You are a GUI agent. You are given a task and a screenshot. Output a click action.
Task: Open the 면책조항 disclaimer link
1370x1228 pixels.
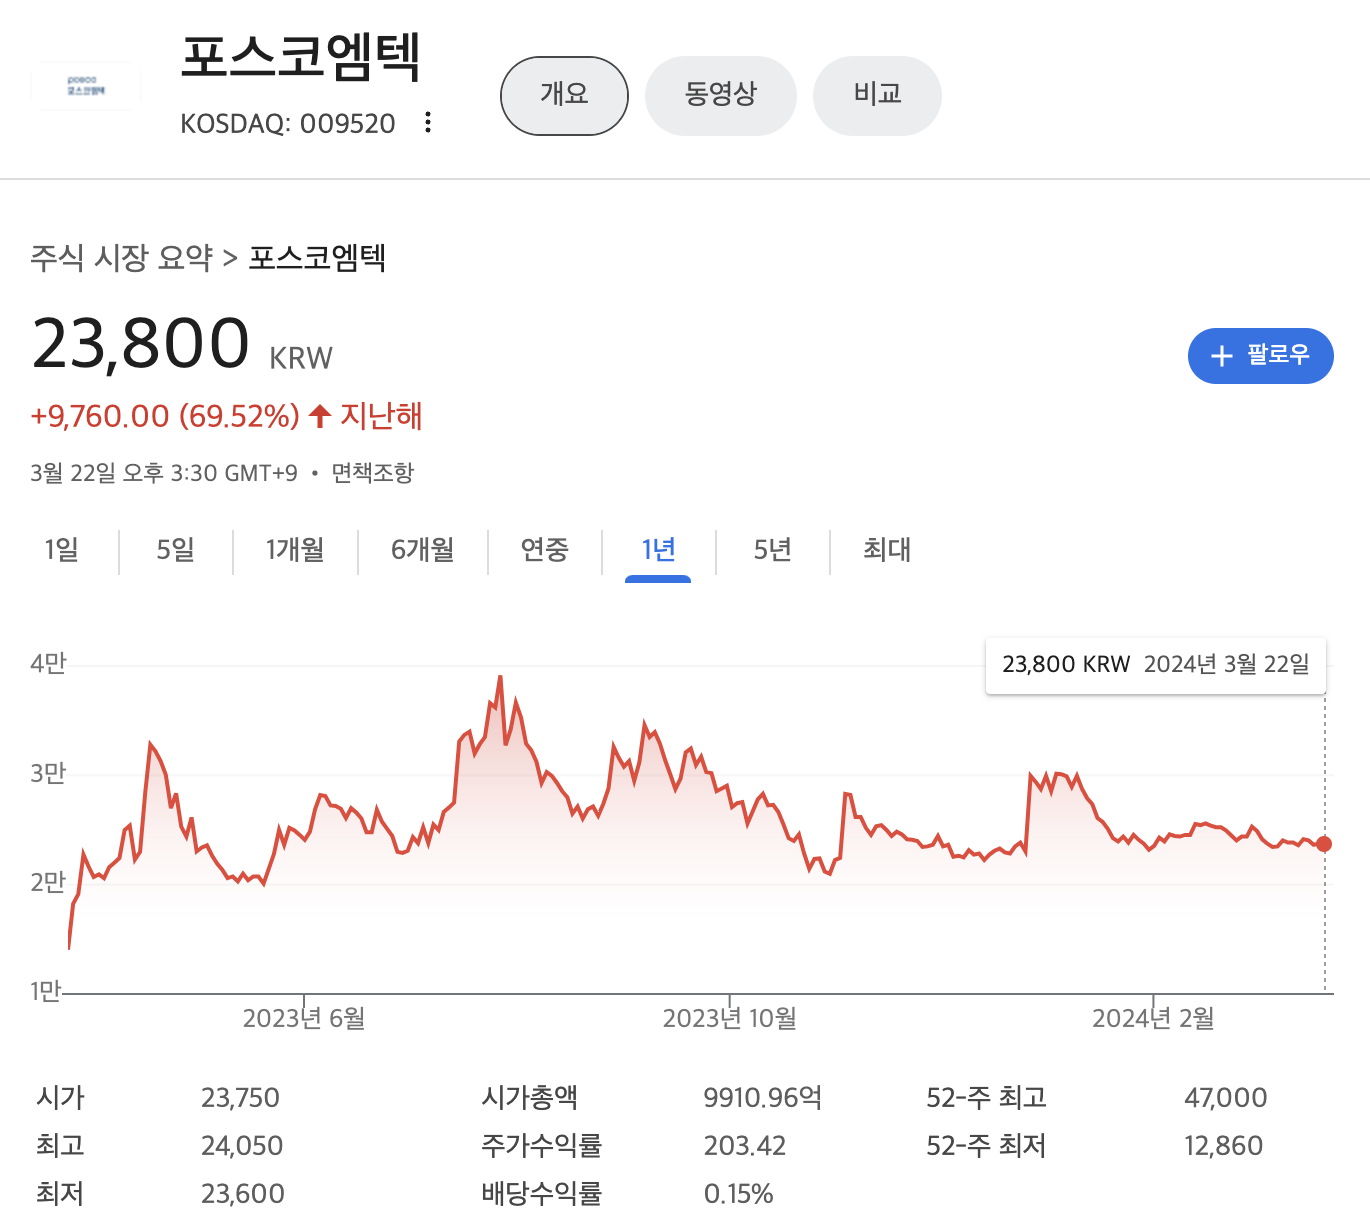[x=372, y=473]
